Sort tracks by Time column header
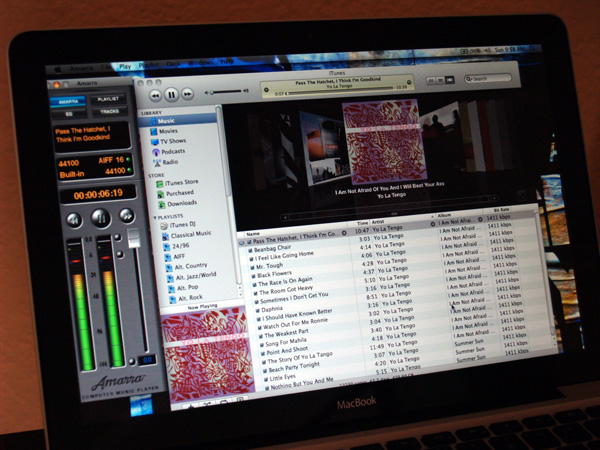Image resolution: width=600 pixels, height=450 pixels. (x=362, y=222)
